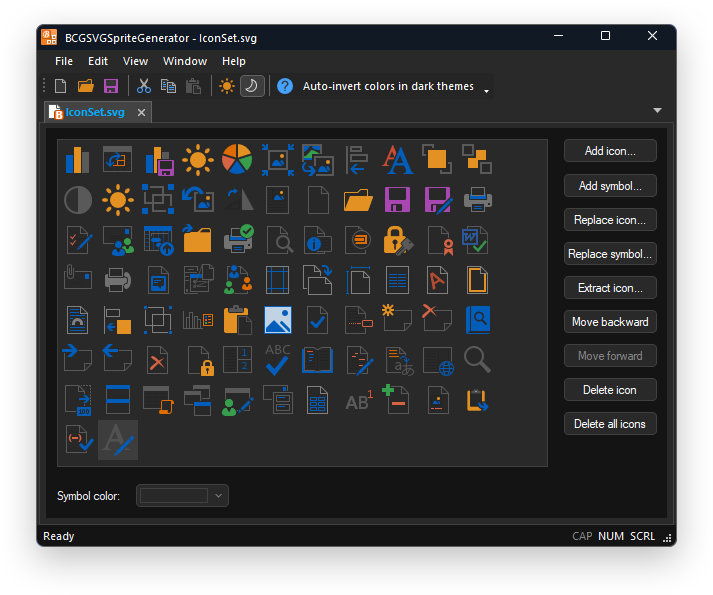
Task: Click the Cut scissors toolbar icon
Action: click(144, 86)
